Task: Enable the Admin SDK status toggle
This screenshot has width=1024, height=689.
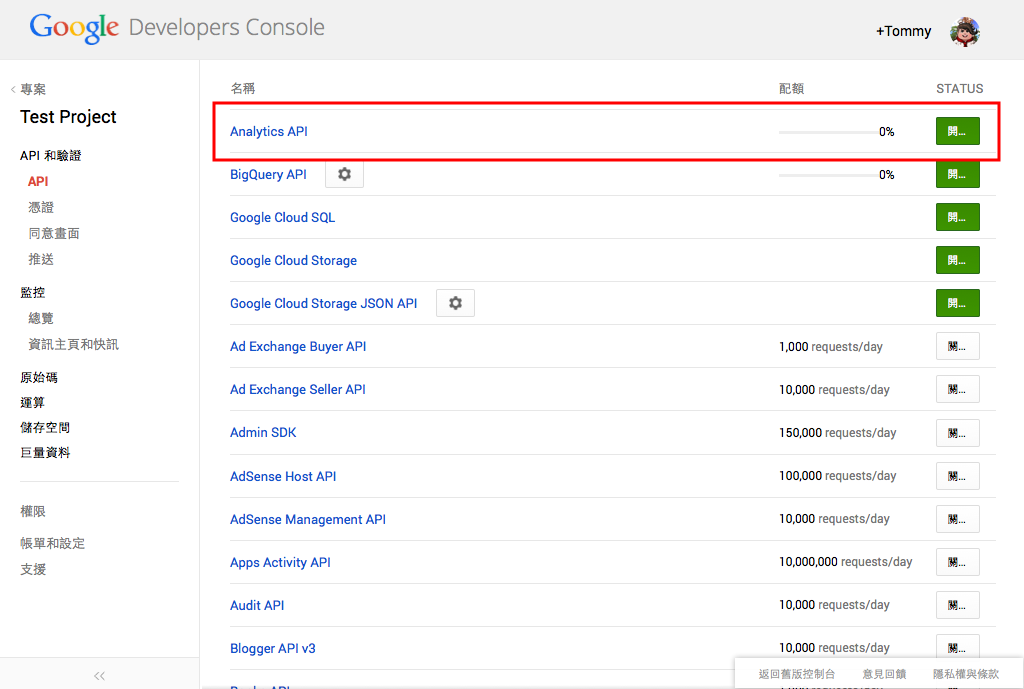Action: tap(957, 432)
